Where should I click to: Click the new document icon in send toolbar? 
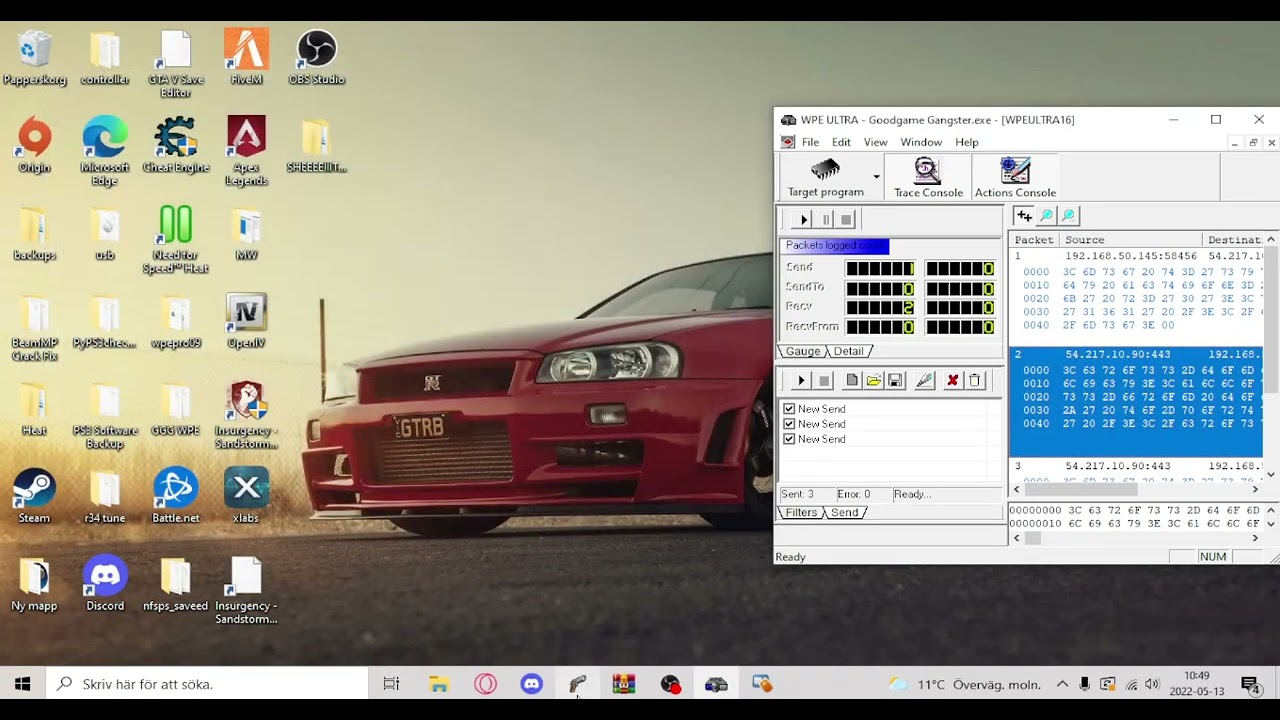coord(851,380)
